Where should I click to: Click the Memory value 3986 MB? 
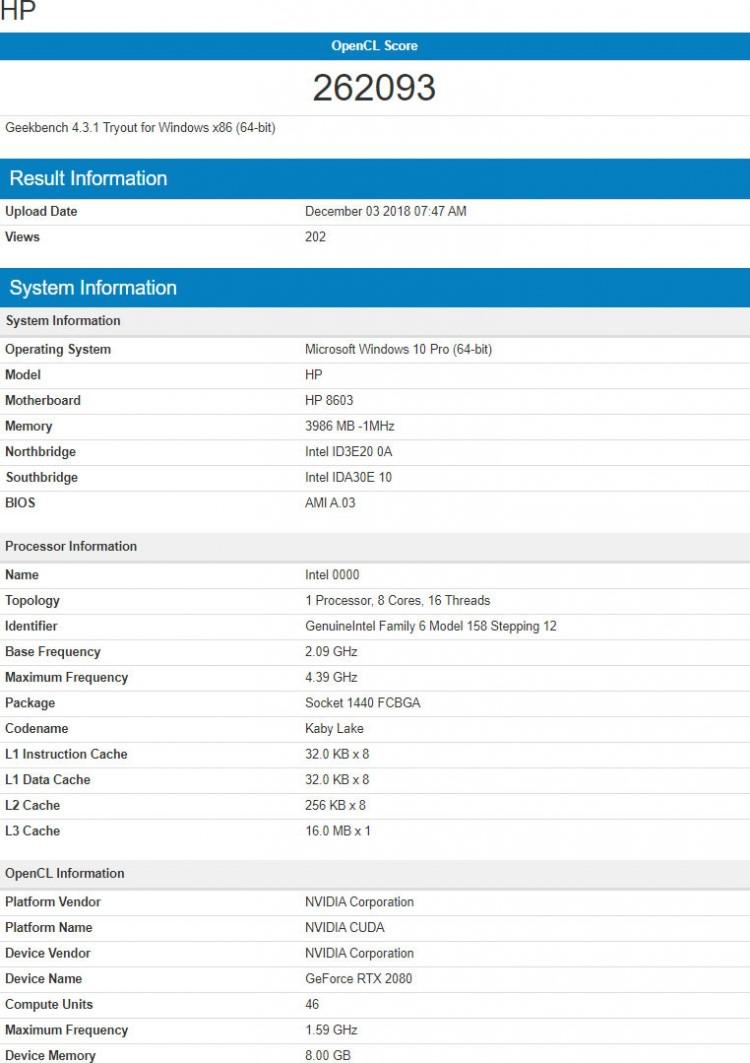pos(349,426)
